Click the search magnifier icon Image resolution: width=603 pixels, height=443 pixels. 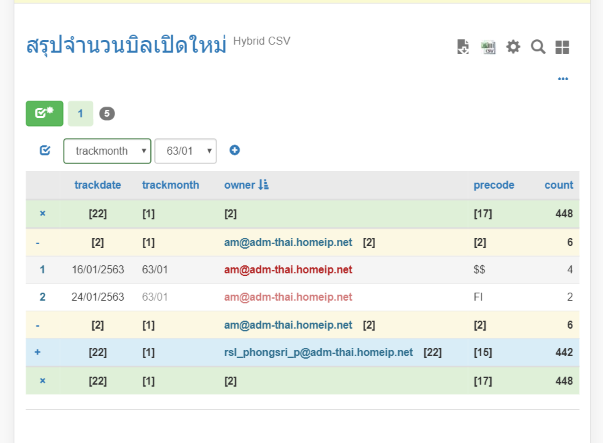[538, 47]
